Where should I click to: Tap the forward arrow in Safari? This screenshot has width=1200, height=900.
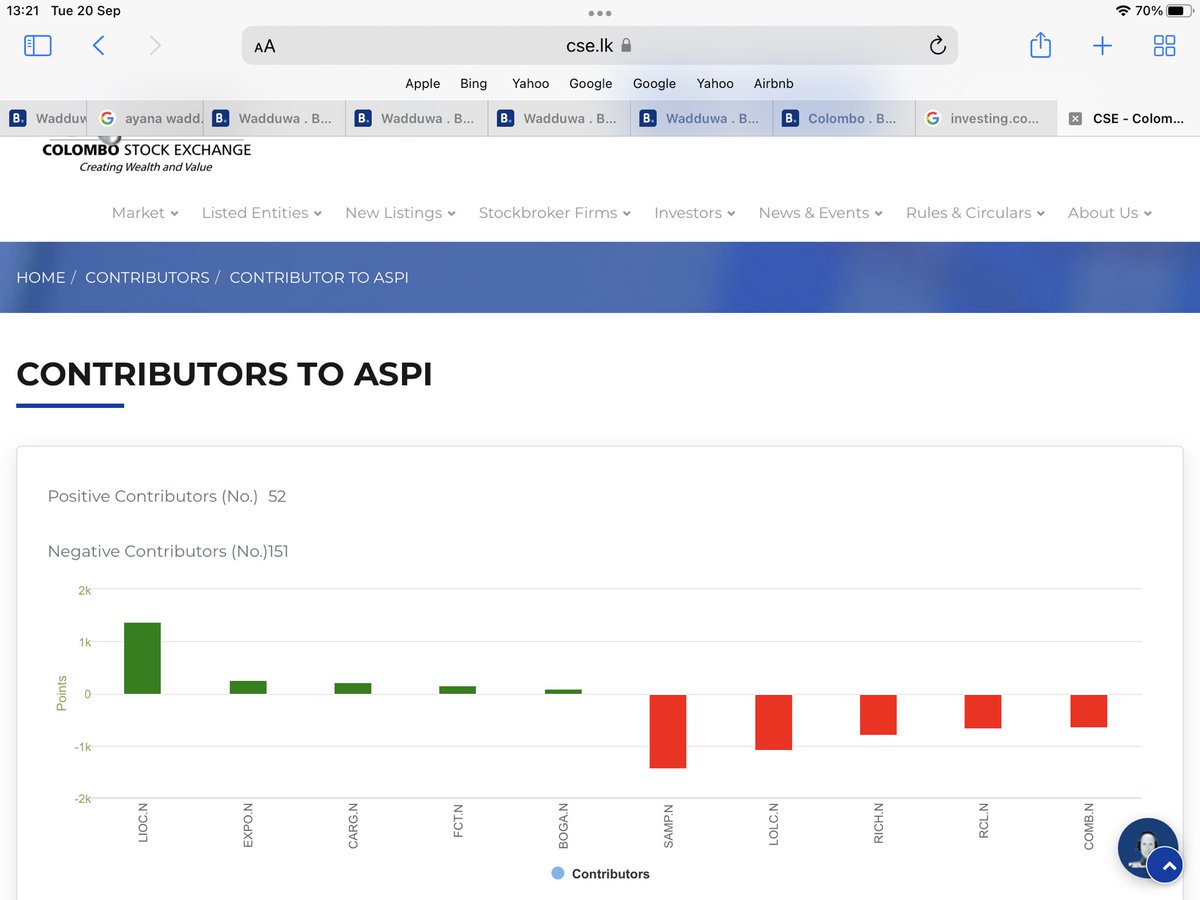tap(155, 45)
